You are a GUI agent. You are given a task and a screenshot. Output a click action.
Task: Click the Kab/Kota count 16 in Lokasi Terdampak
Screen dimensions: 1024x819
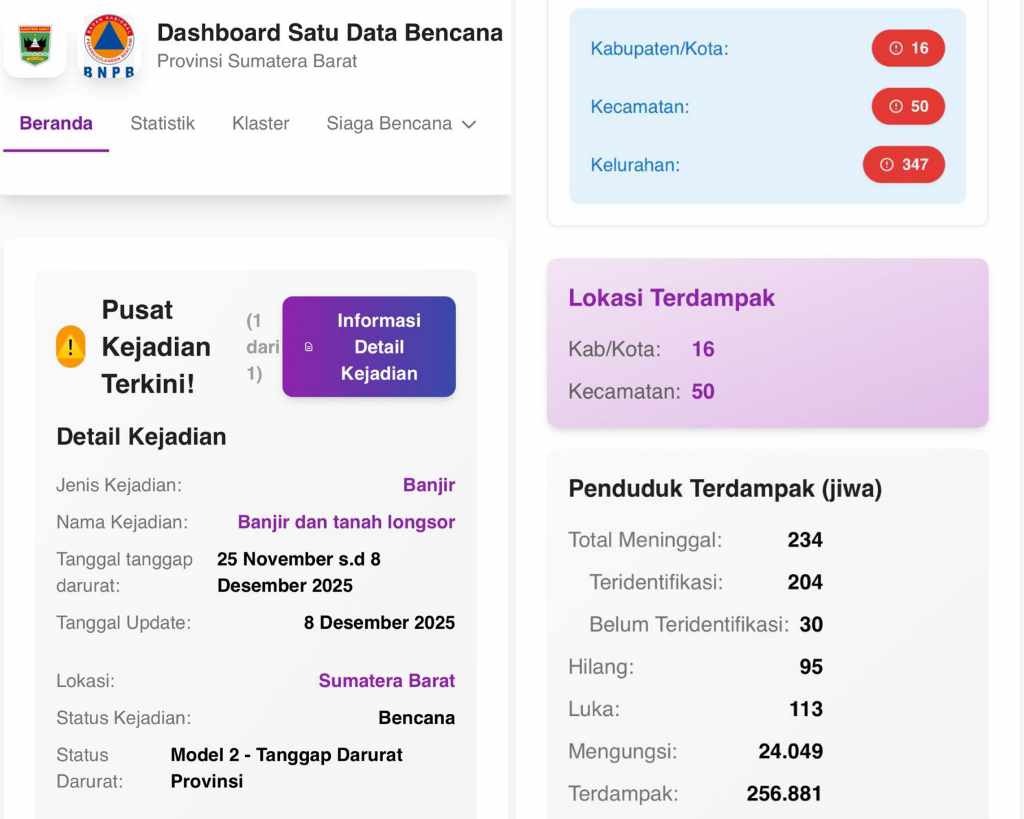tap(703, 349)
